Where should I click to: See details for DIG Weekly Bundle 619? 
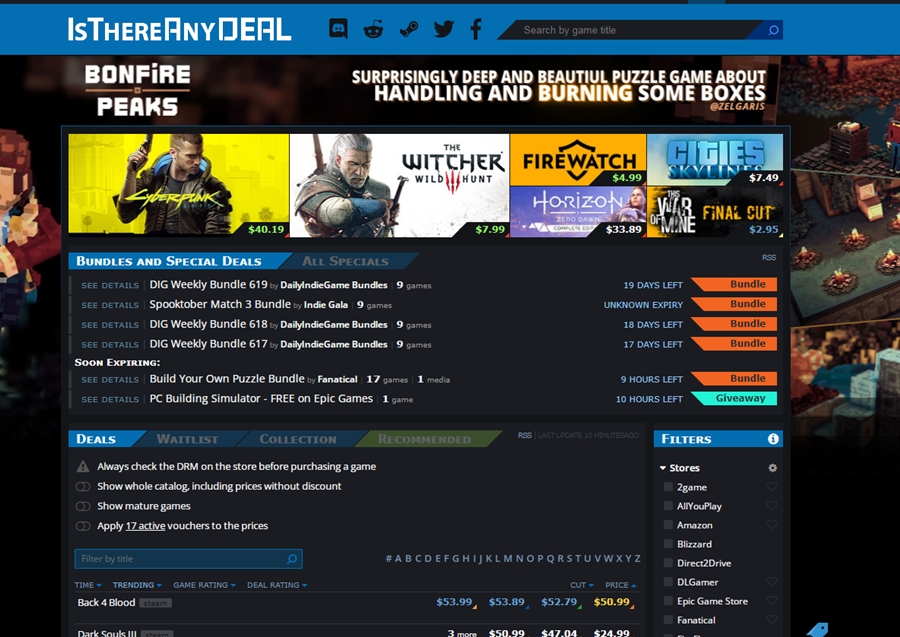tap(110, 285)
